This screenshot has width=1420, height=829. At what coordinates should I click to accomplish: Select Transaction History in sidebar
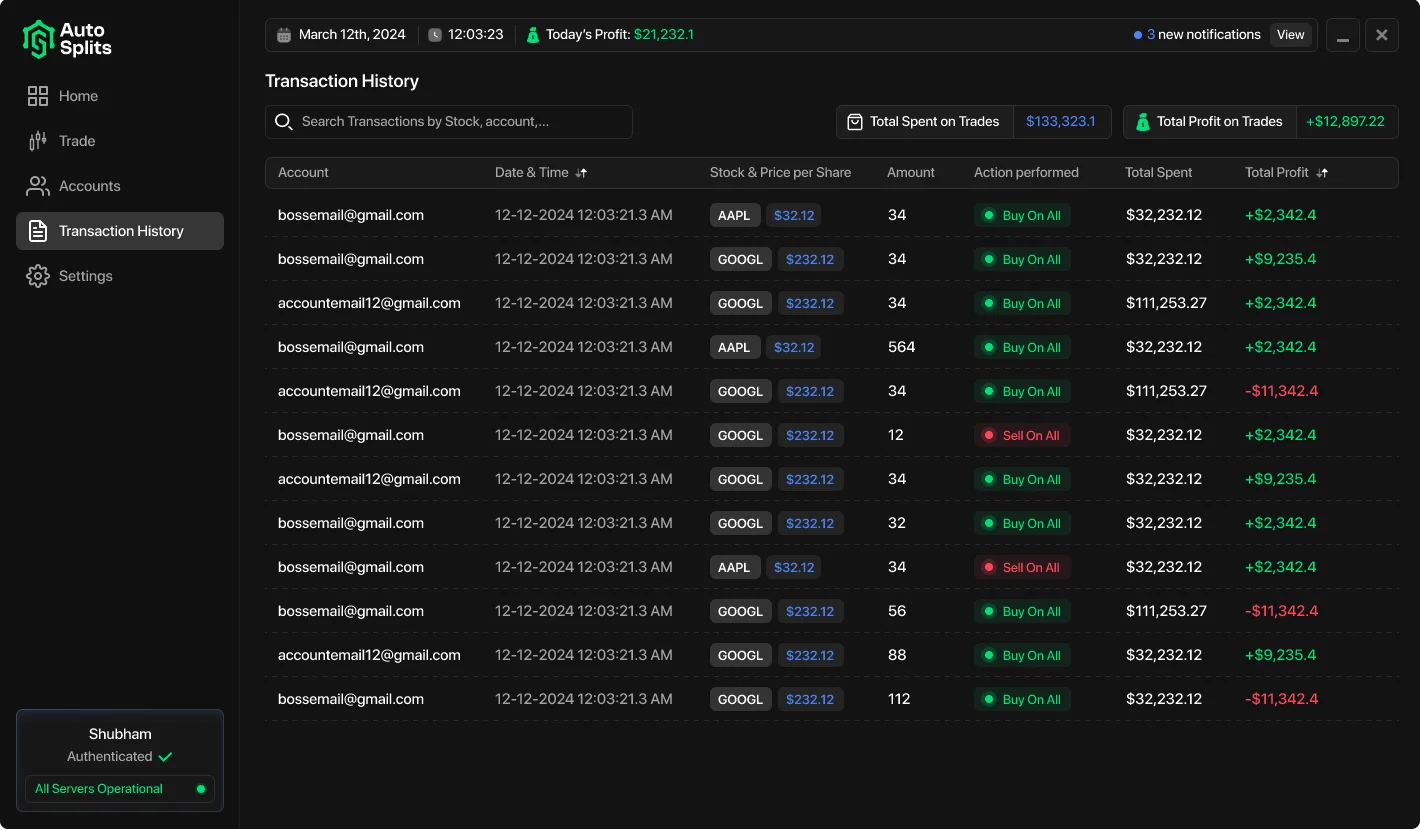point(120,231)
